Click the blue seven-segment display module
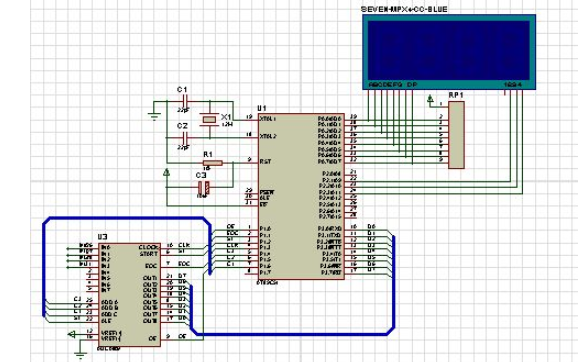 click(x=449, y=52)
